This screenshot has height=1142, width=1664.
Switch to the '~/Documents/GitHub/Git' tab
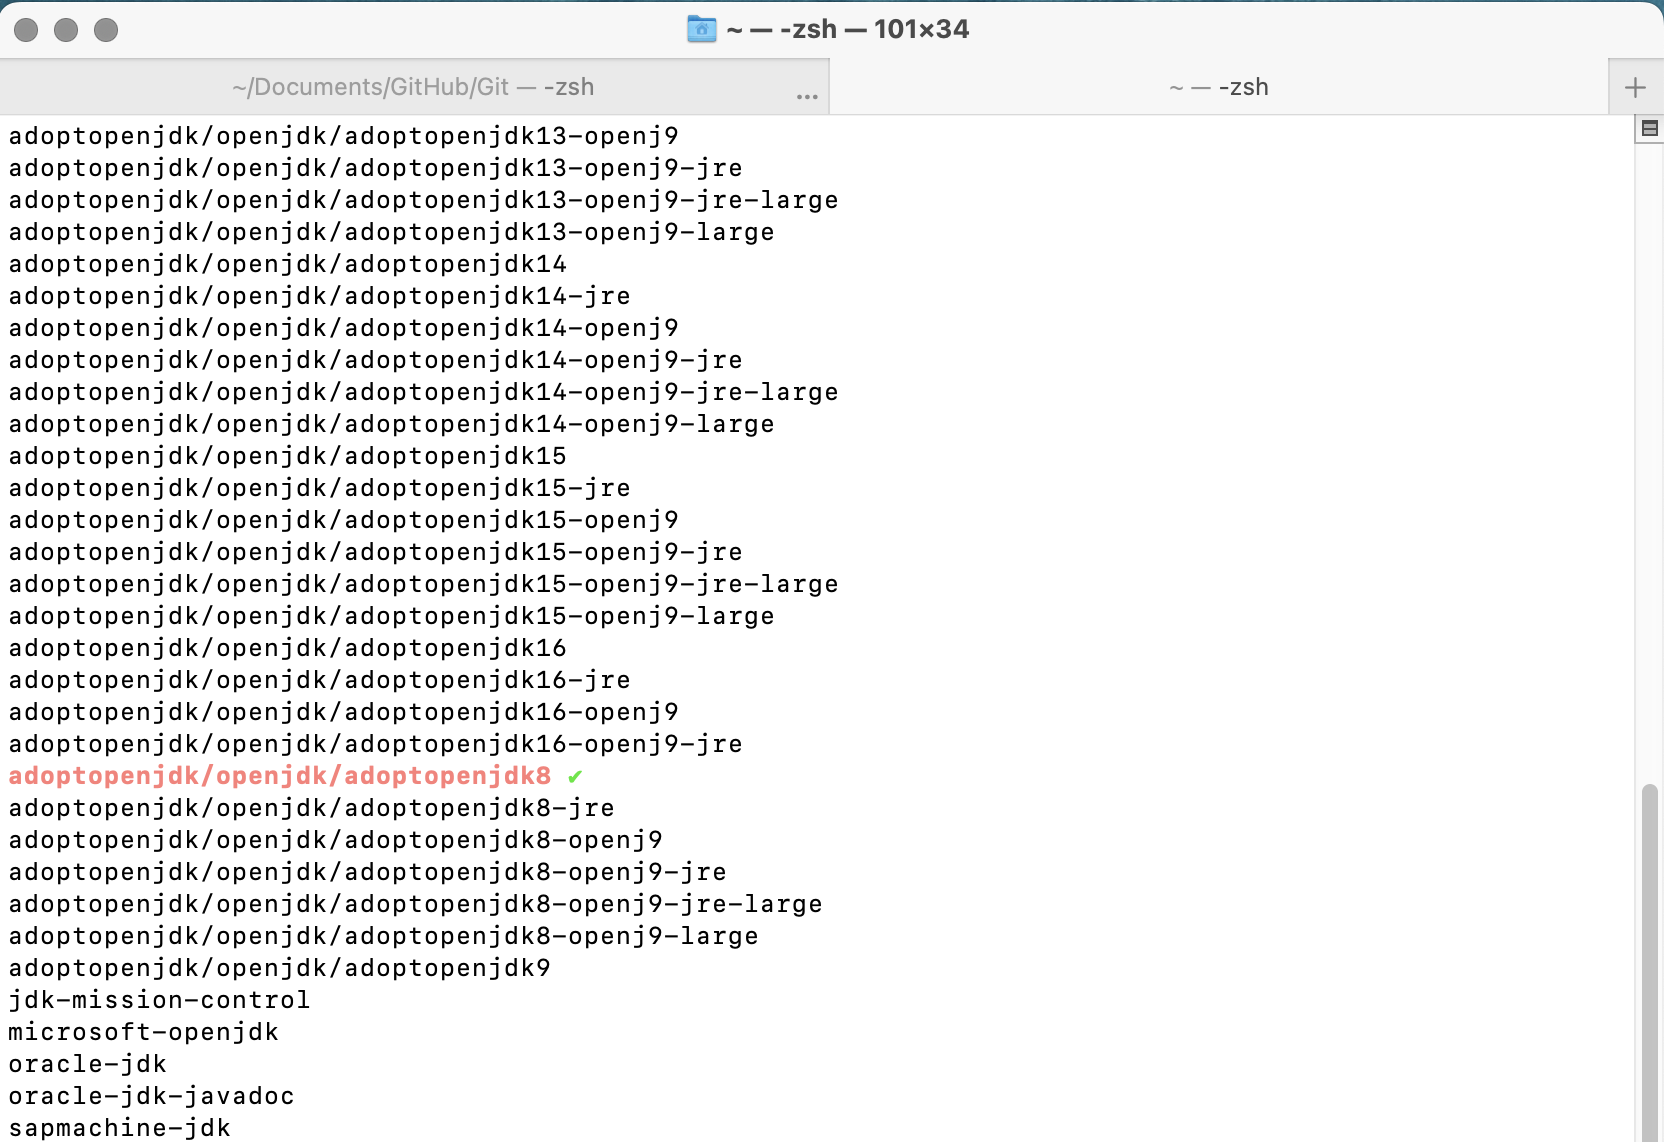(412, 87)
